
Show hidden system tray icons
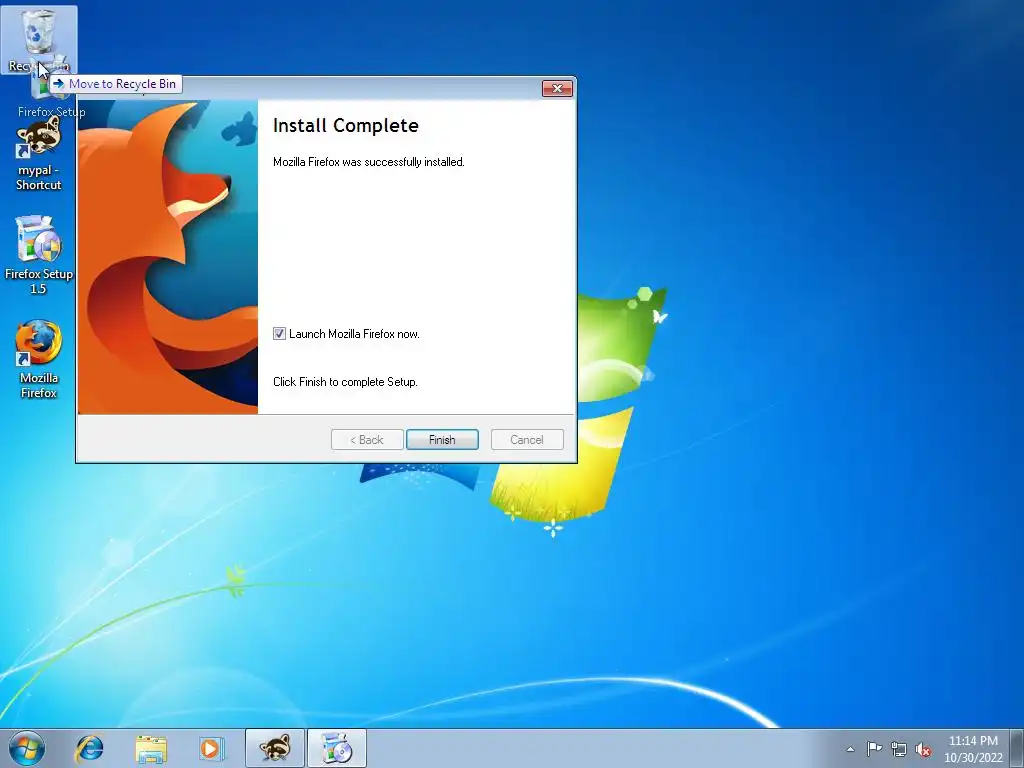coord(850,749)
